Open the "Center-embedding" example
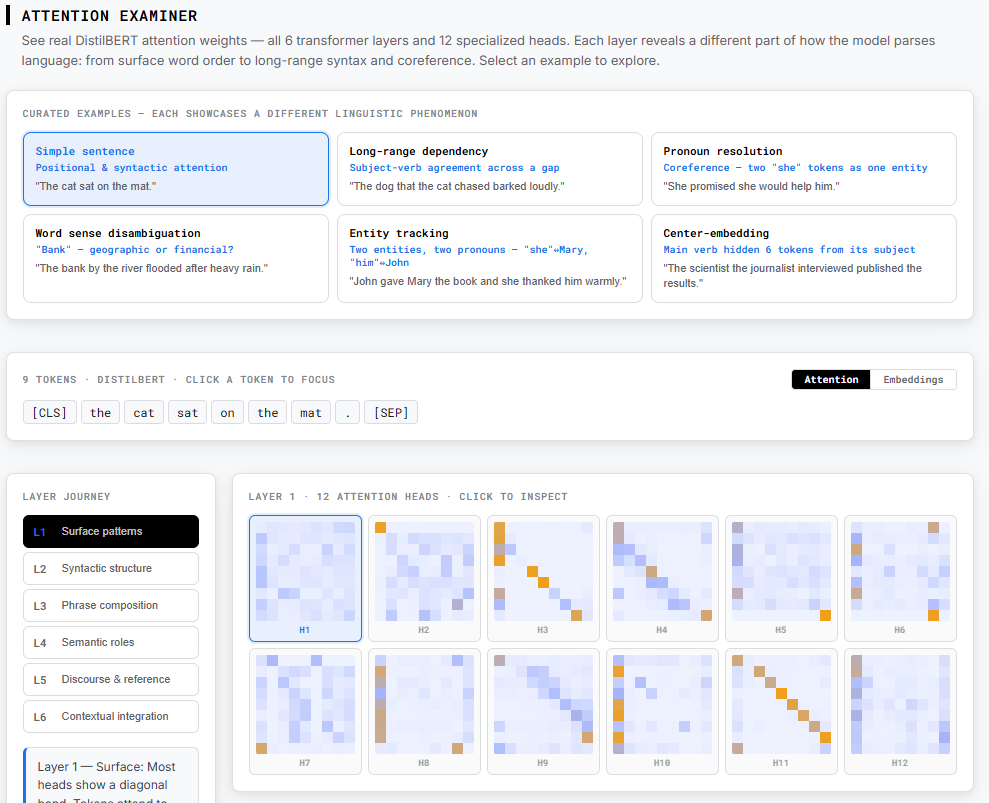This screenshot has height=803, width=989. point(803,258)
